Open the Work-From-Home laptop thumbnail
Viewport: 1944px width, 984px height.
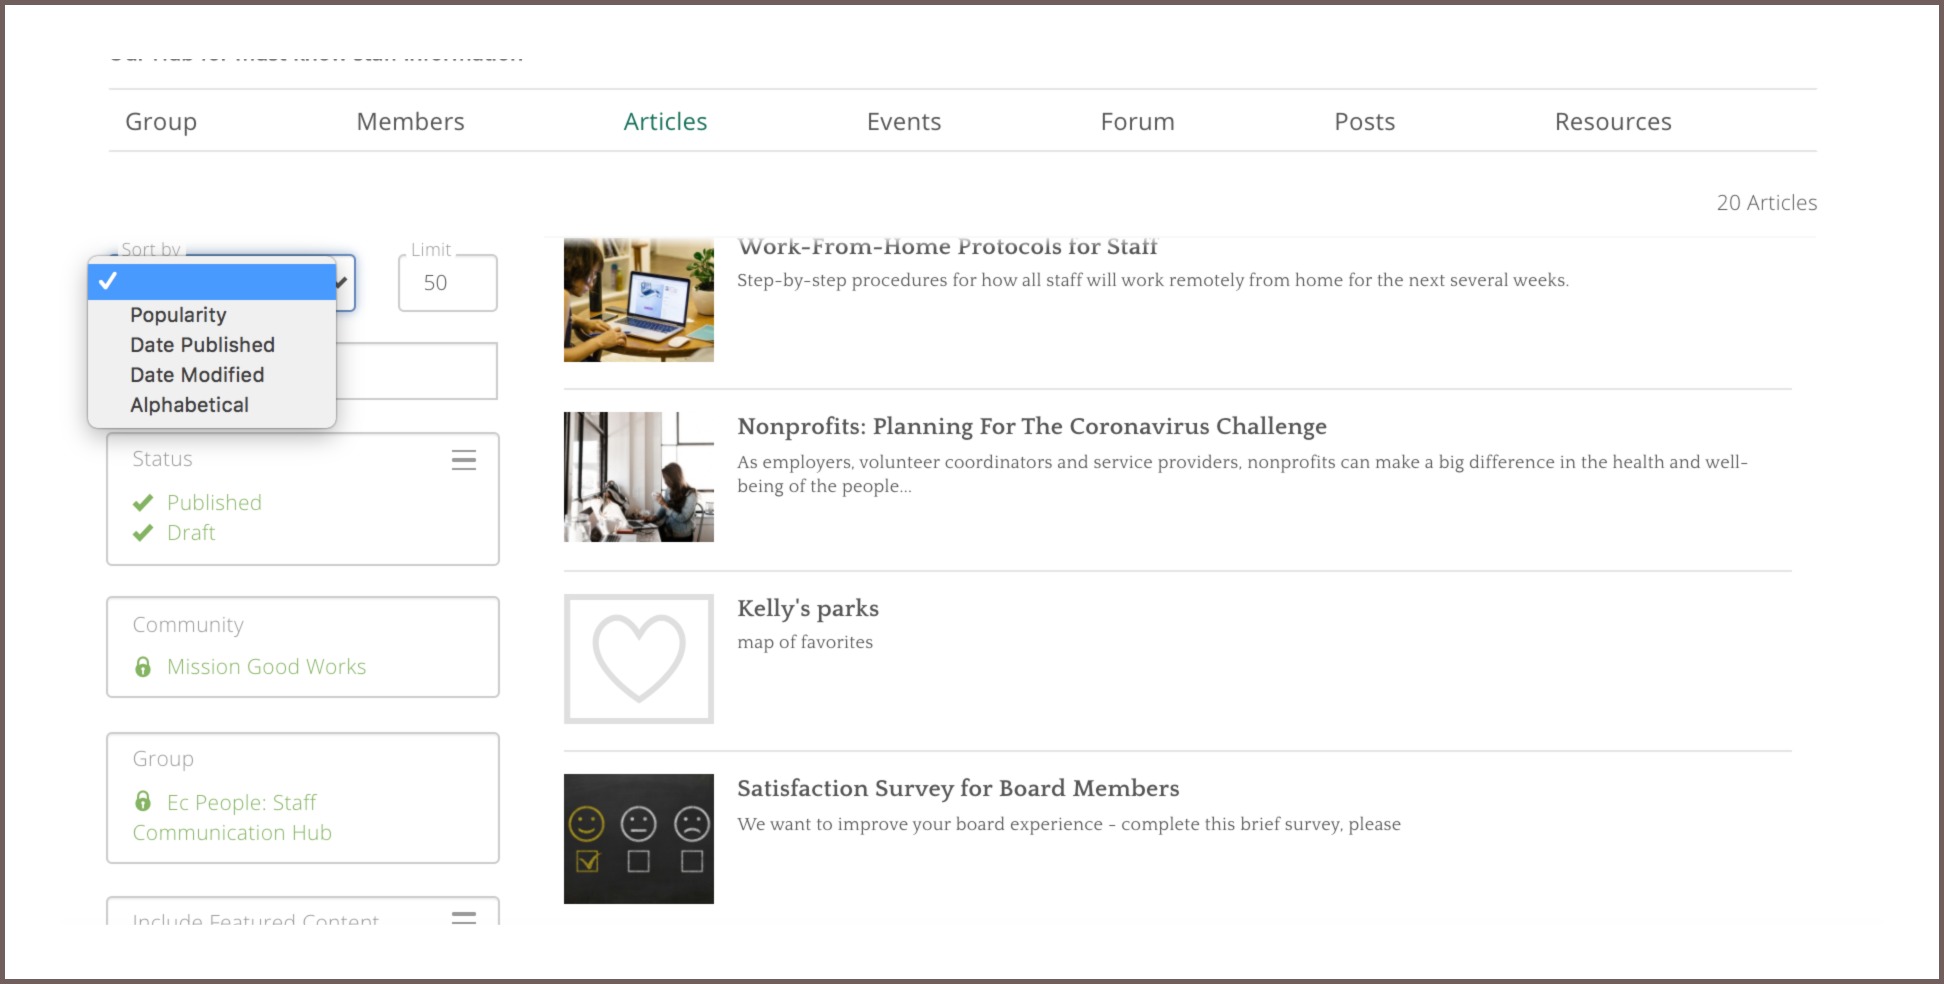639,300
